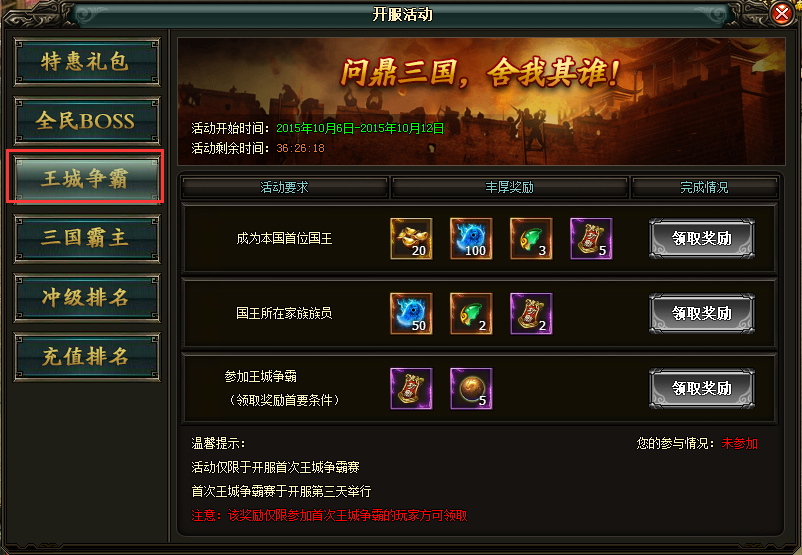
Task: Claim reward for 国王所在家族族员
Action: click(x=702, y=314)
